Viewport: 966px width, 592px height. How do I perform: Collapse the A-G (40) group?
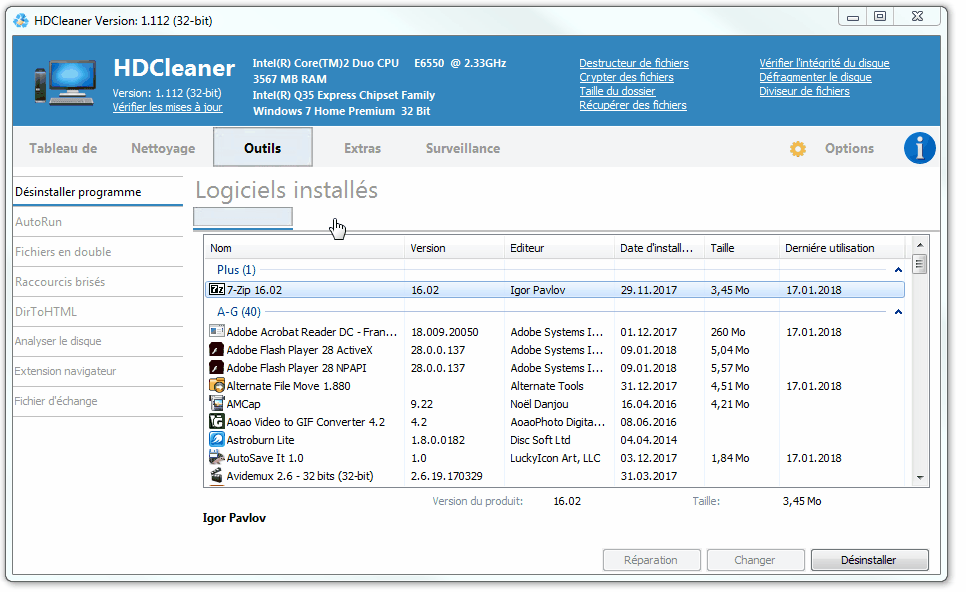tap(898, 312)
